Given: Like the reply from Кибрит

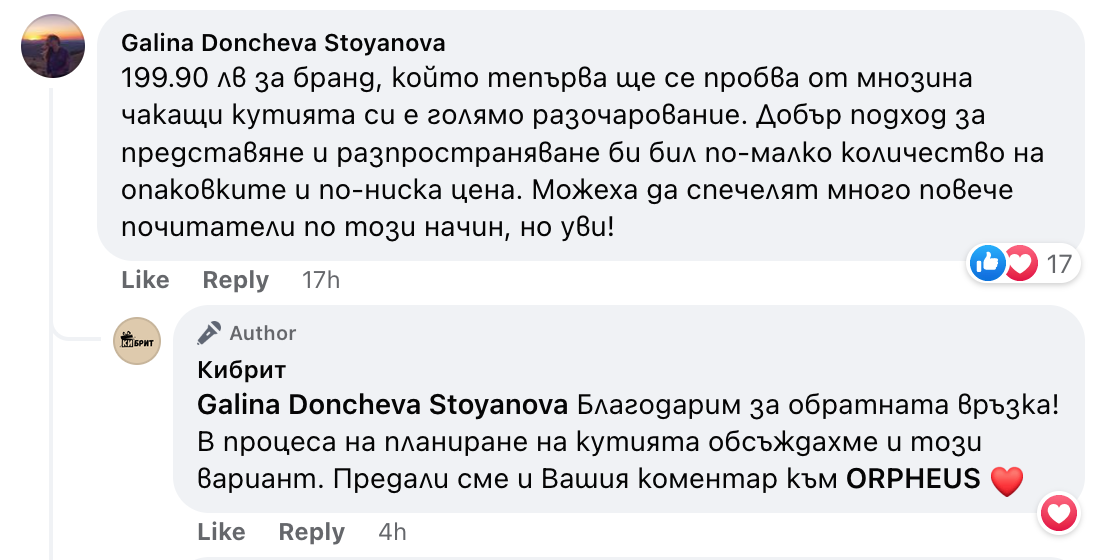Looking at the screenshot, I should coord(221,530).
